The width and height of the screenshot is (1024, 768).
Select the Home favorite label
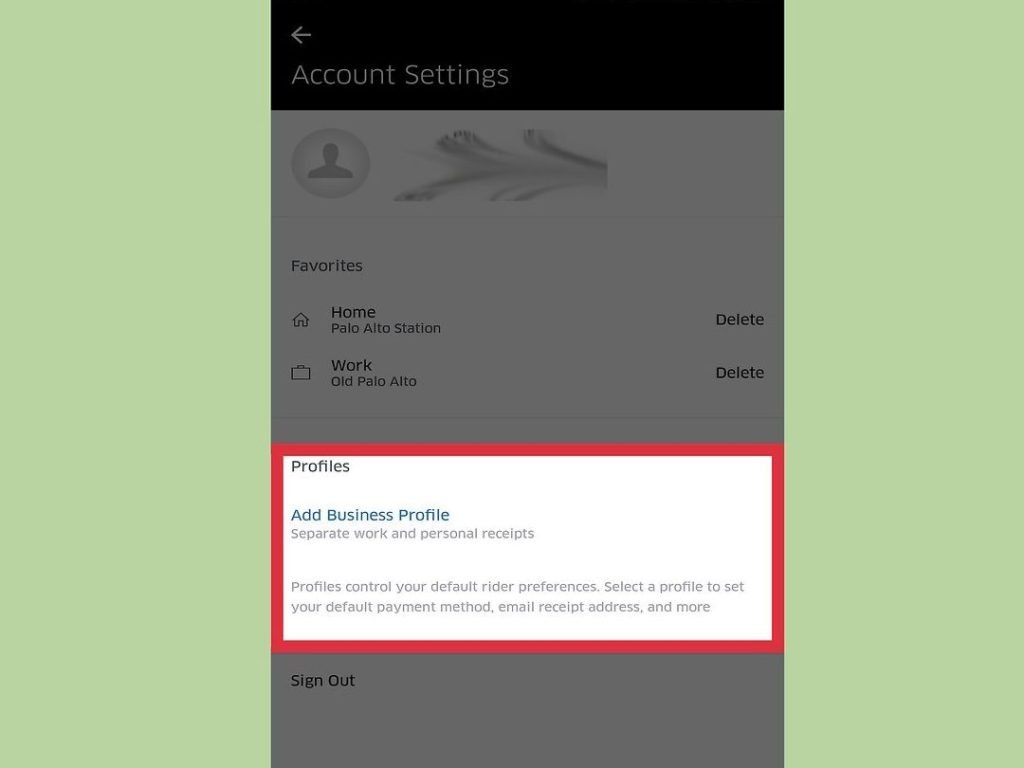point(353,312)
